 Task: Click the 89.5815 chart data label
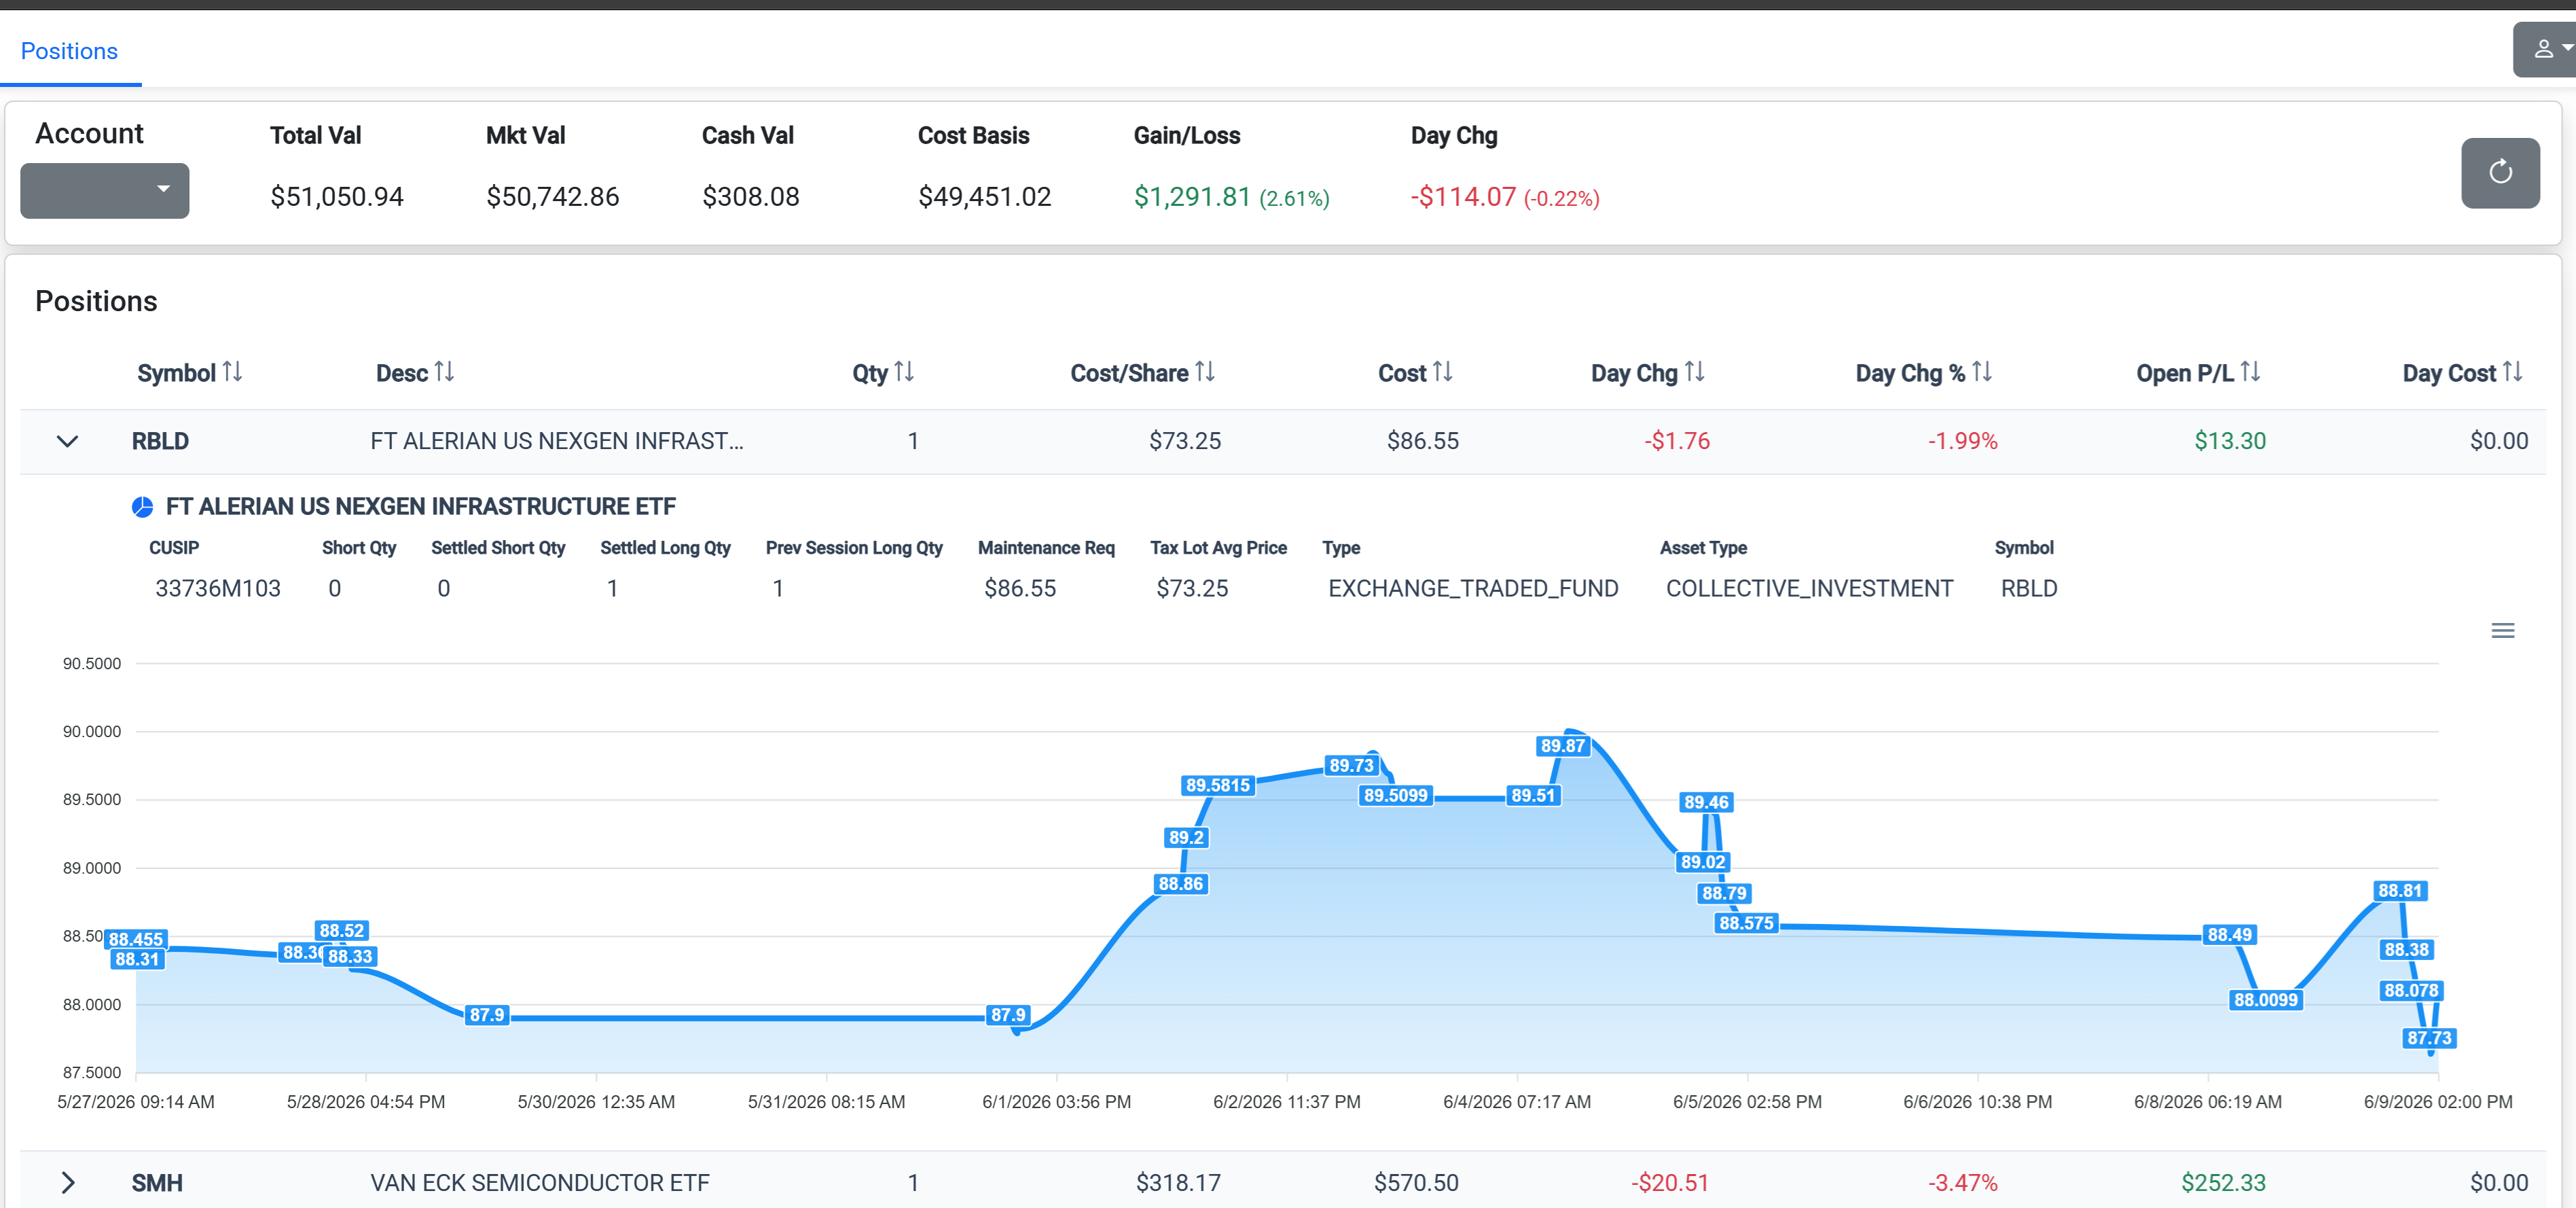[x=1217, y=785]
